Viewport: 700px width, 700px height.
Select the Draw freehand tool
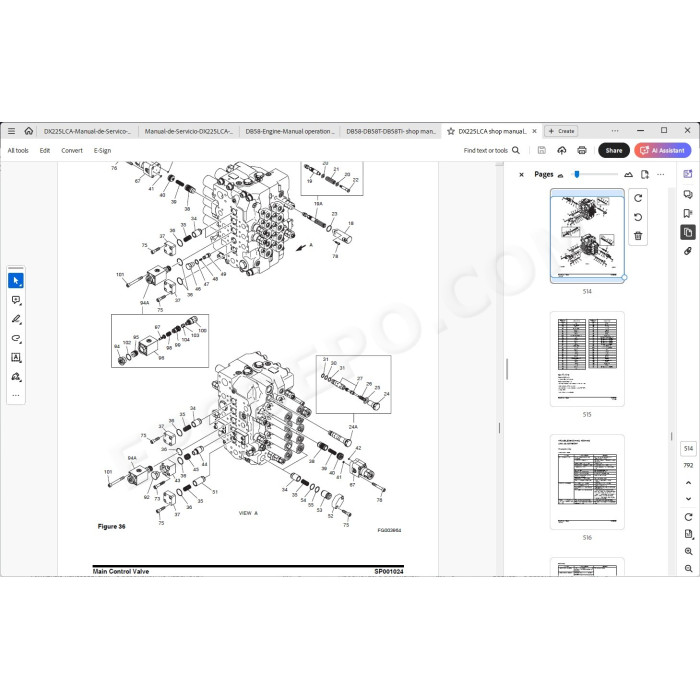[16, 338]
